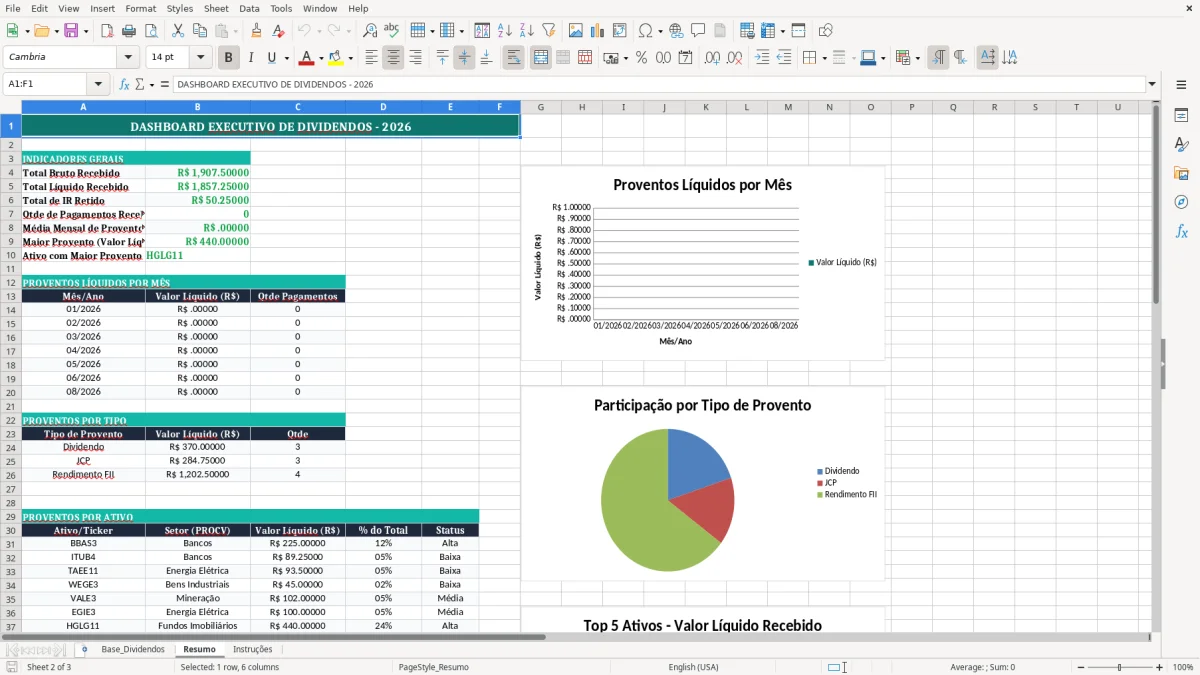Add a decimal place
1200x675 pixels.
712,58
